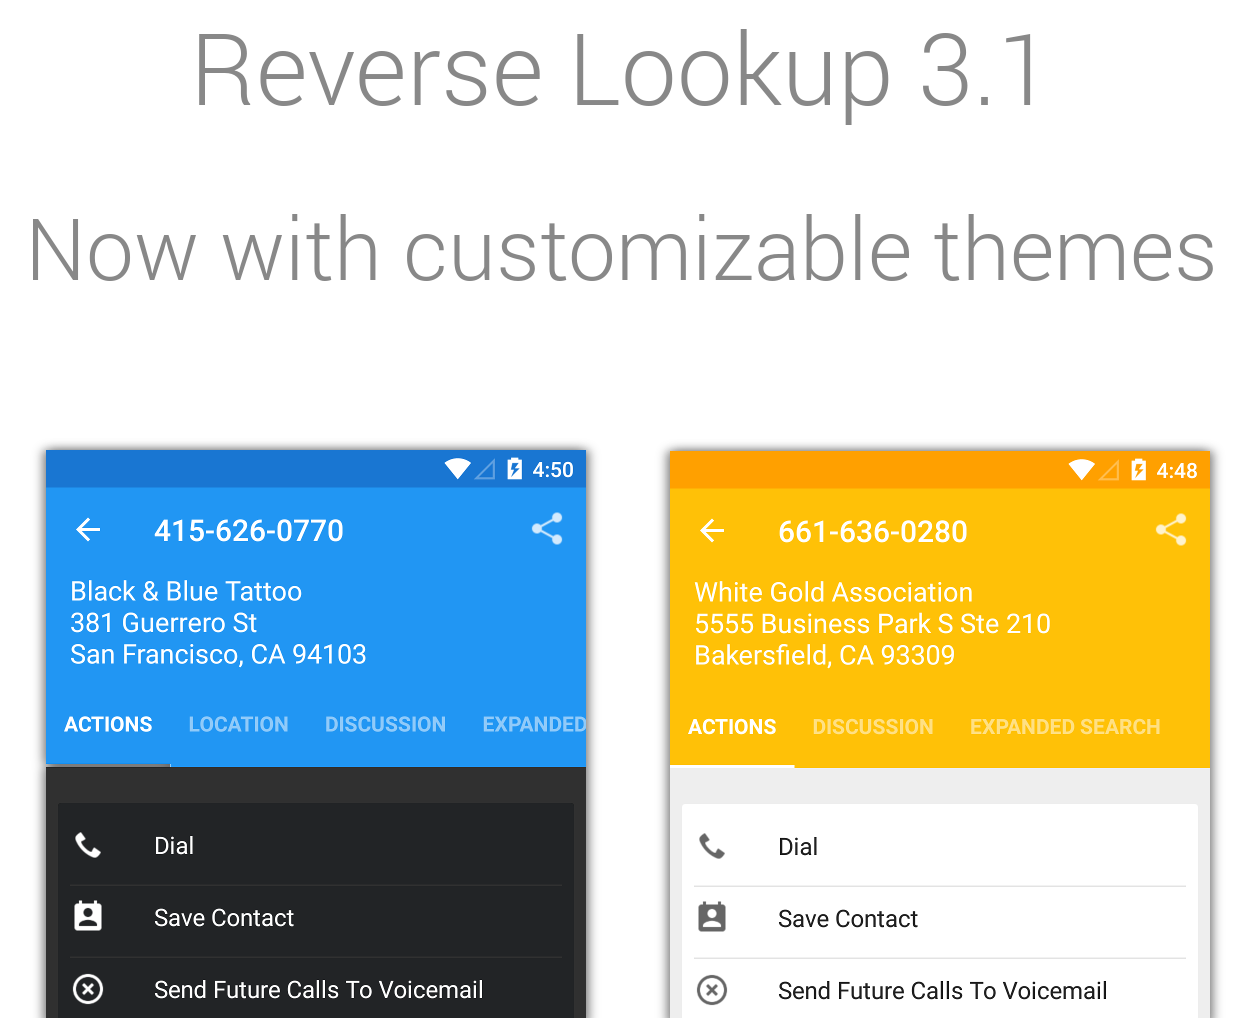
Task: Tap contact icon in dark theme list
Action: click(x=88, y=917)
